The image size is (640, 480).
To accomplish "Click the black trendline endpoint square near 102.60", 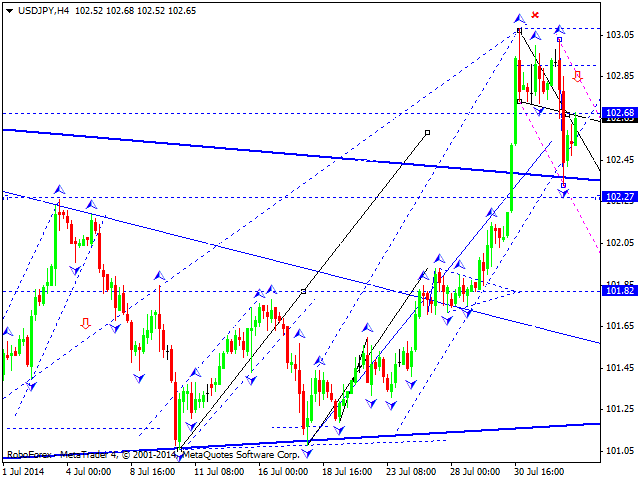I will [427, 132].
